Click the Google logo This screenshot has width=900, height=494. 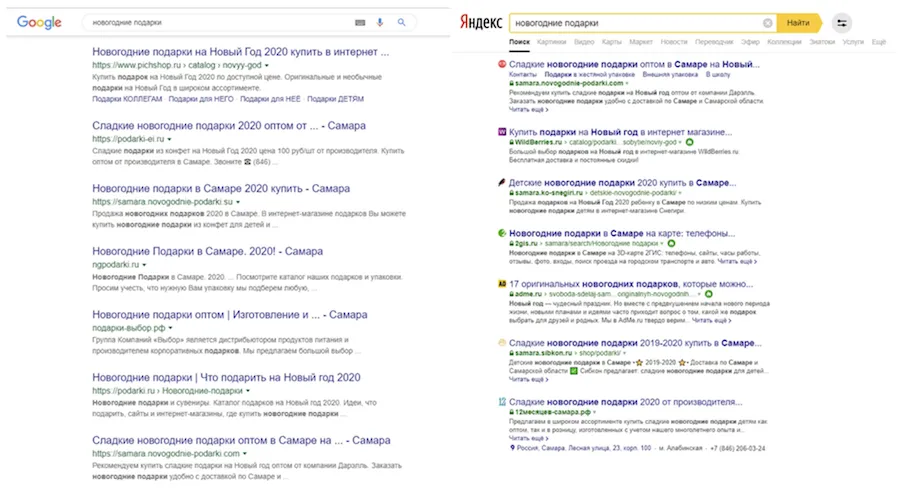(39, 22)
